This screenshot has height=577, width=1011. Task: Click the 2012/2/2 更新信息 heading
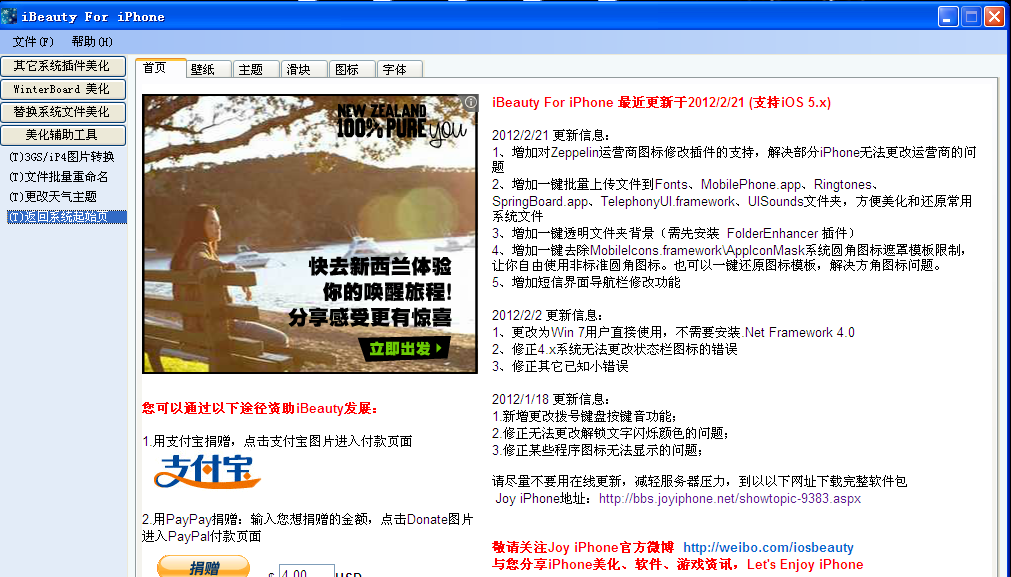547,316
